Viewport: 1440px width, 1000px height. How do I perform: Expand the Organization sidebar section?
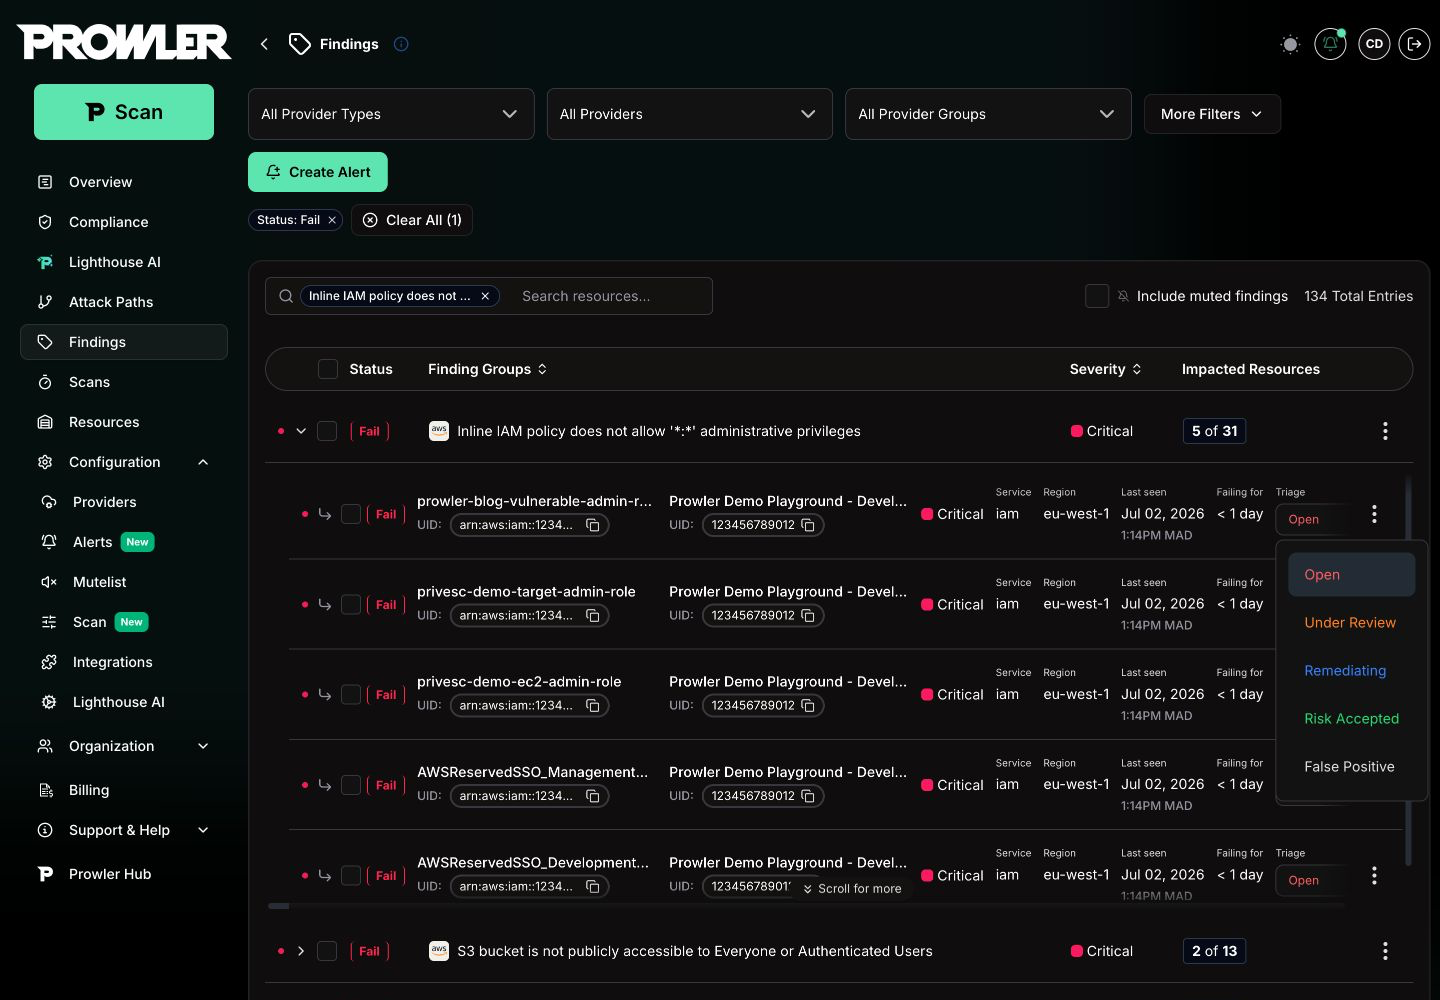click(x=203, y=746)
